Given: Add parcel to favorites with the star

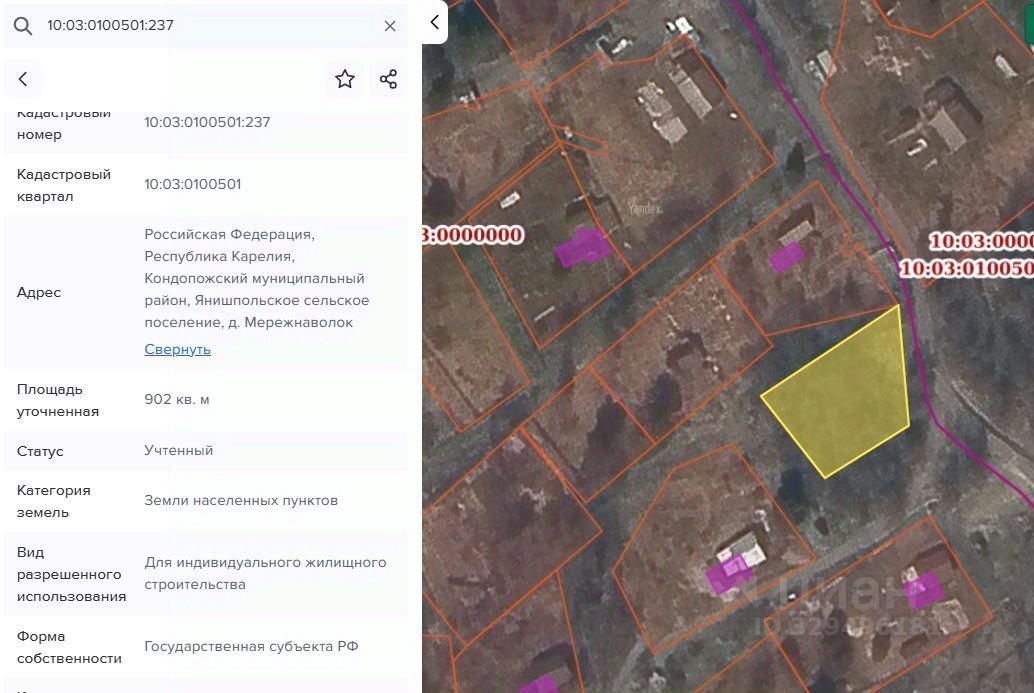Looking at the screenshot, I should (x=345, y=79).
